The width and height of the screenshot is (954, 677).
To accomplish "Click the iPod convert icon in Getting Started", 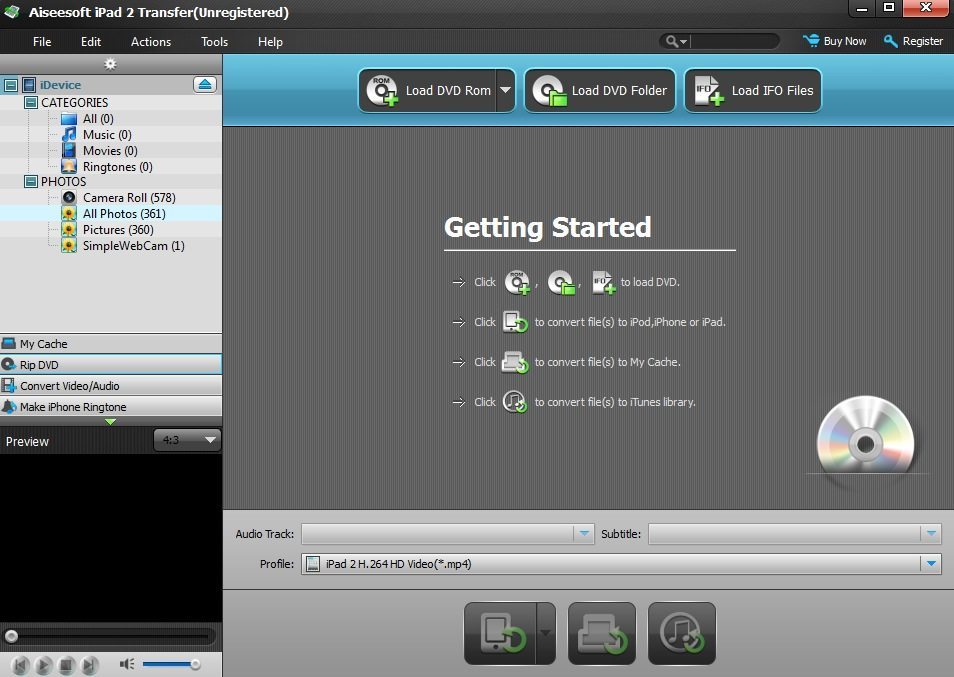I will coord(515,322).
